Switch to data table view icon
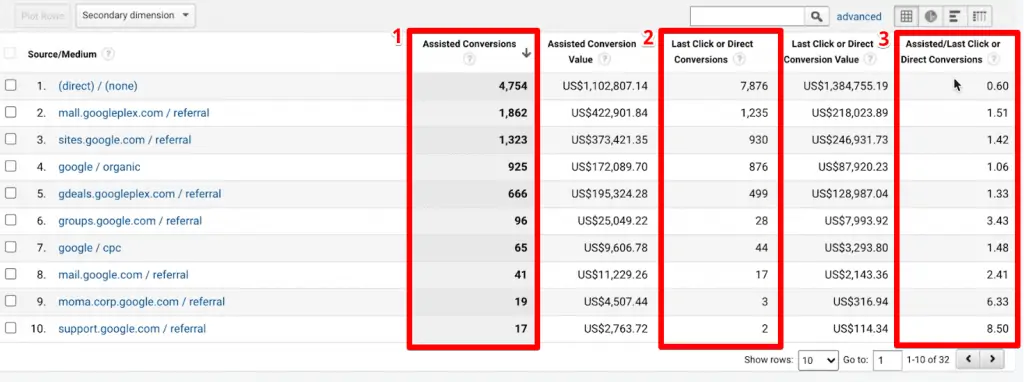The height and width of the screenshot is (382, 1024). click(x=906, y=16)
